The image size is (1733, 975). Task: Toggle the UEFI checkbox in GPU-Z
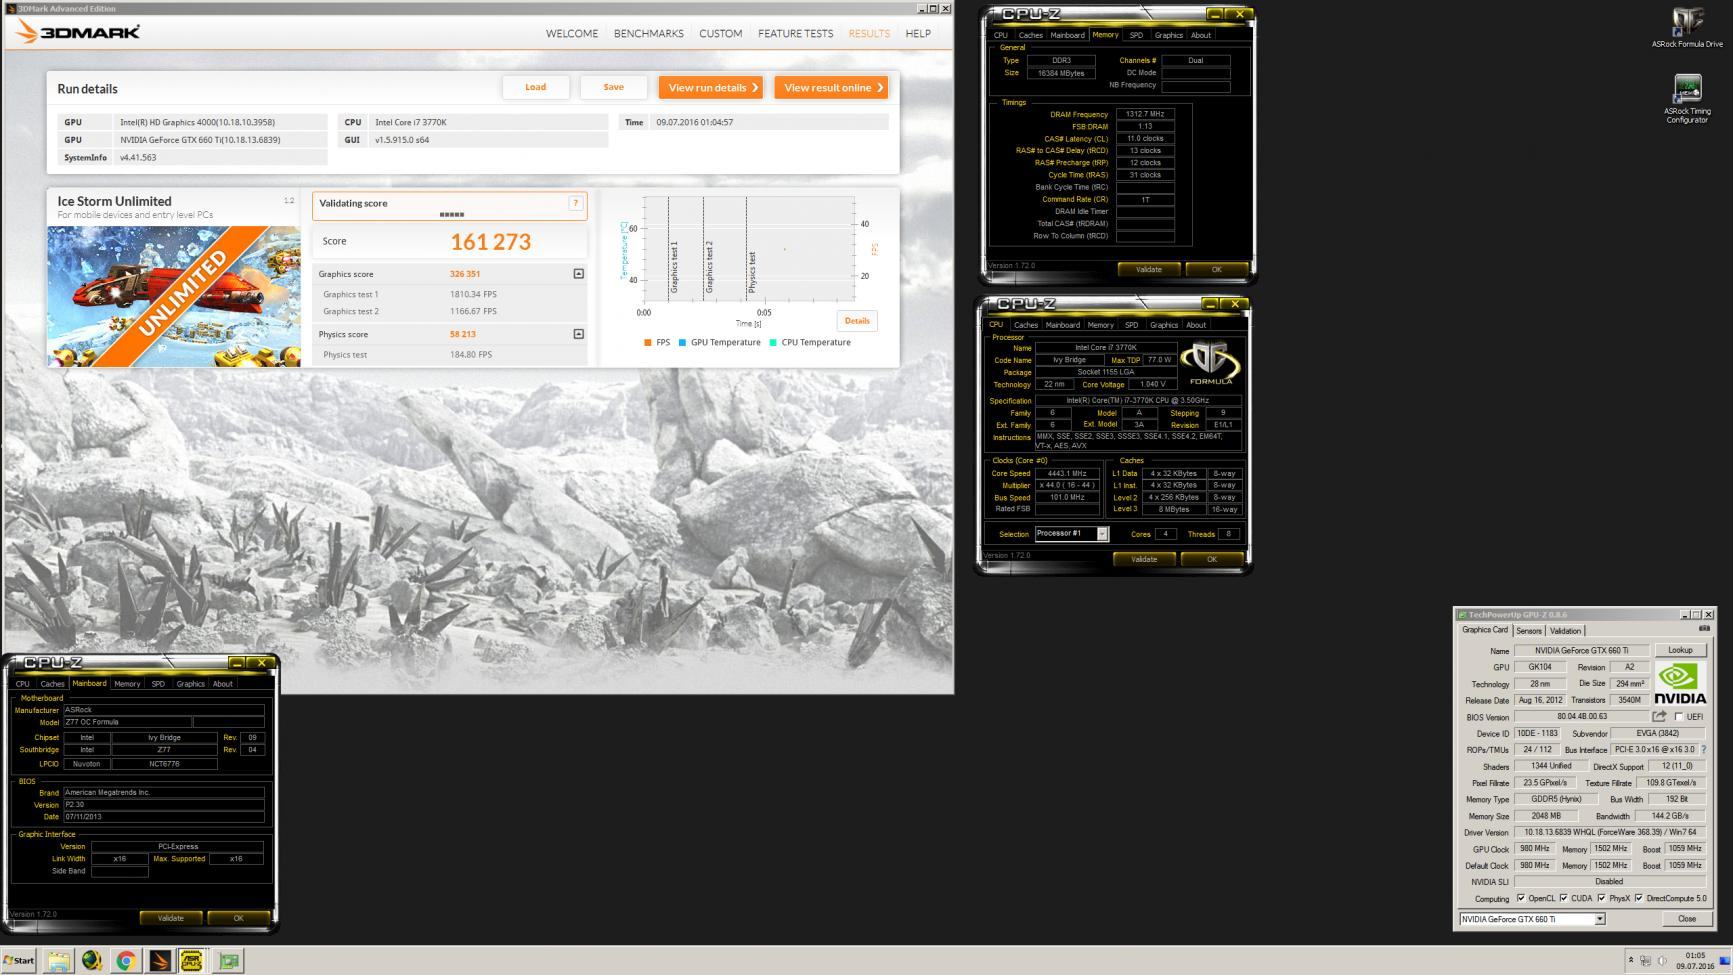pos(1679,717)
